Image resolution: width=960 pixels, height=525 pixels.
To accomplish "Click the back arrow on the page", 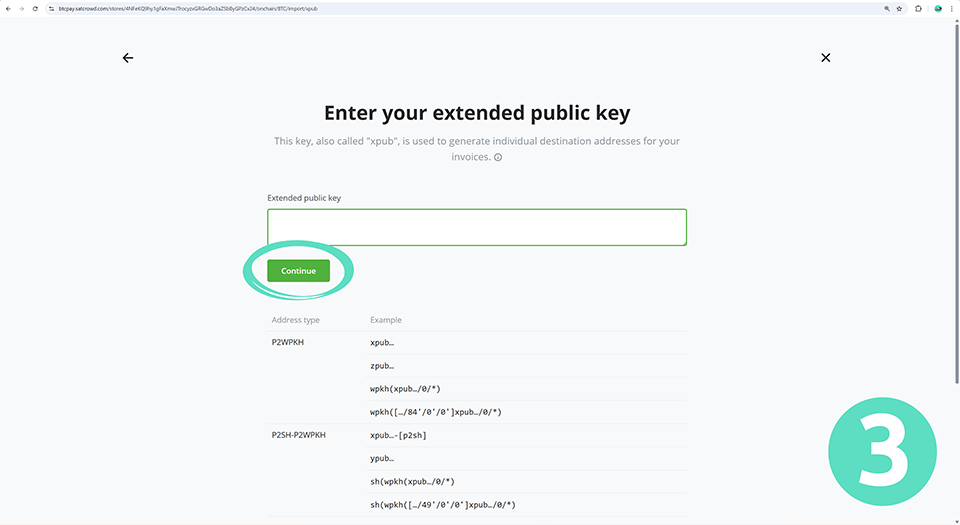I will 128,58.
